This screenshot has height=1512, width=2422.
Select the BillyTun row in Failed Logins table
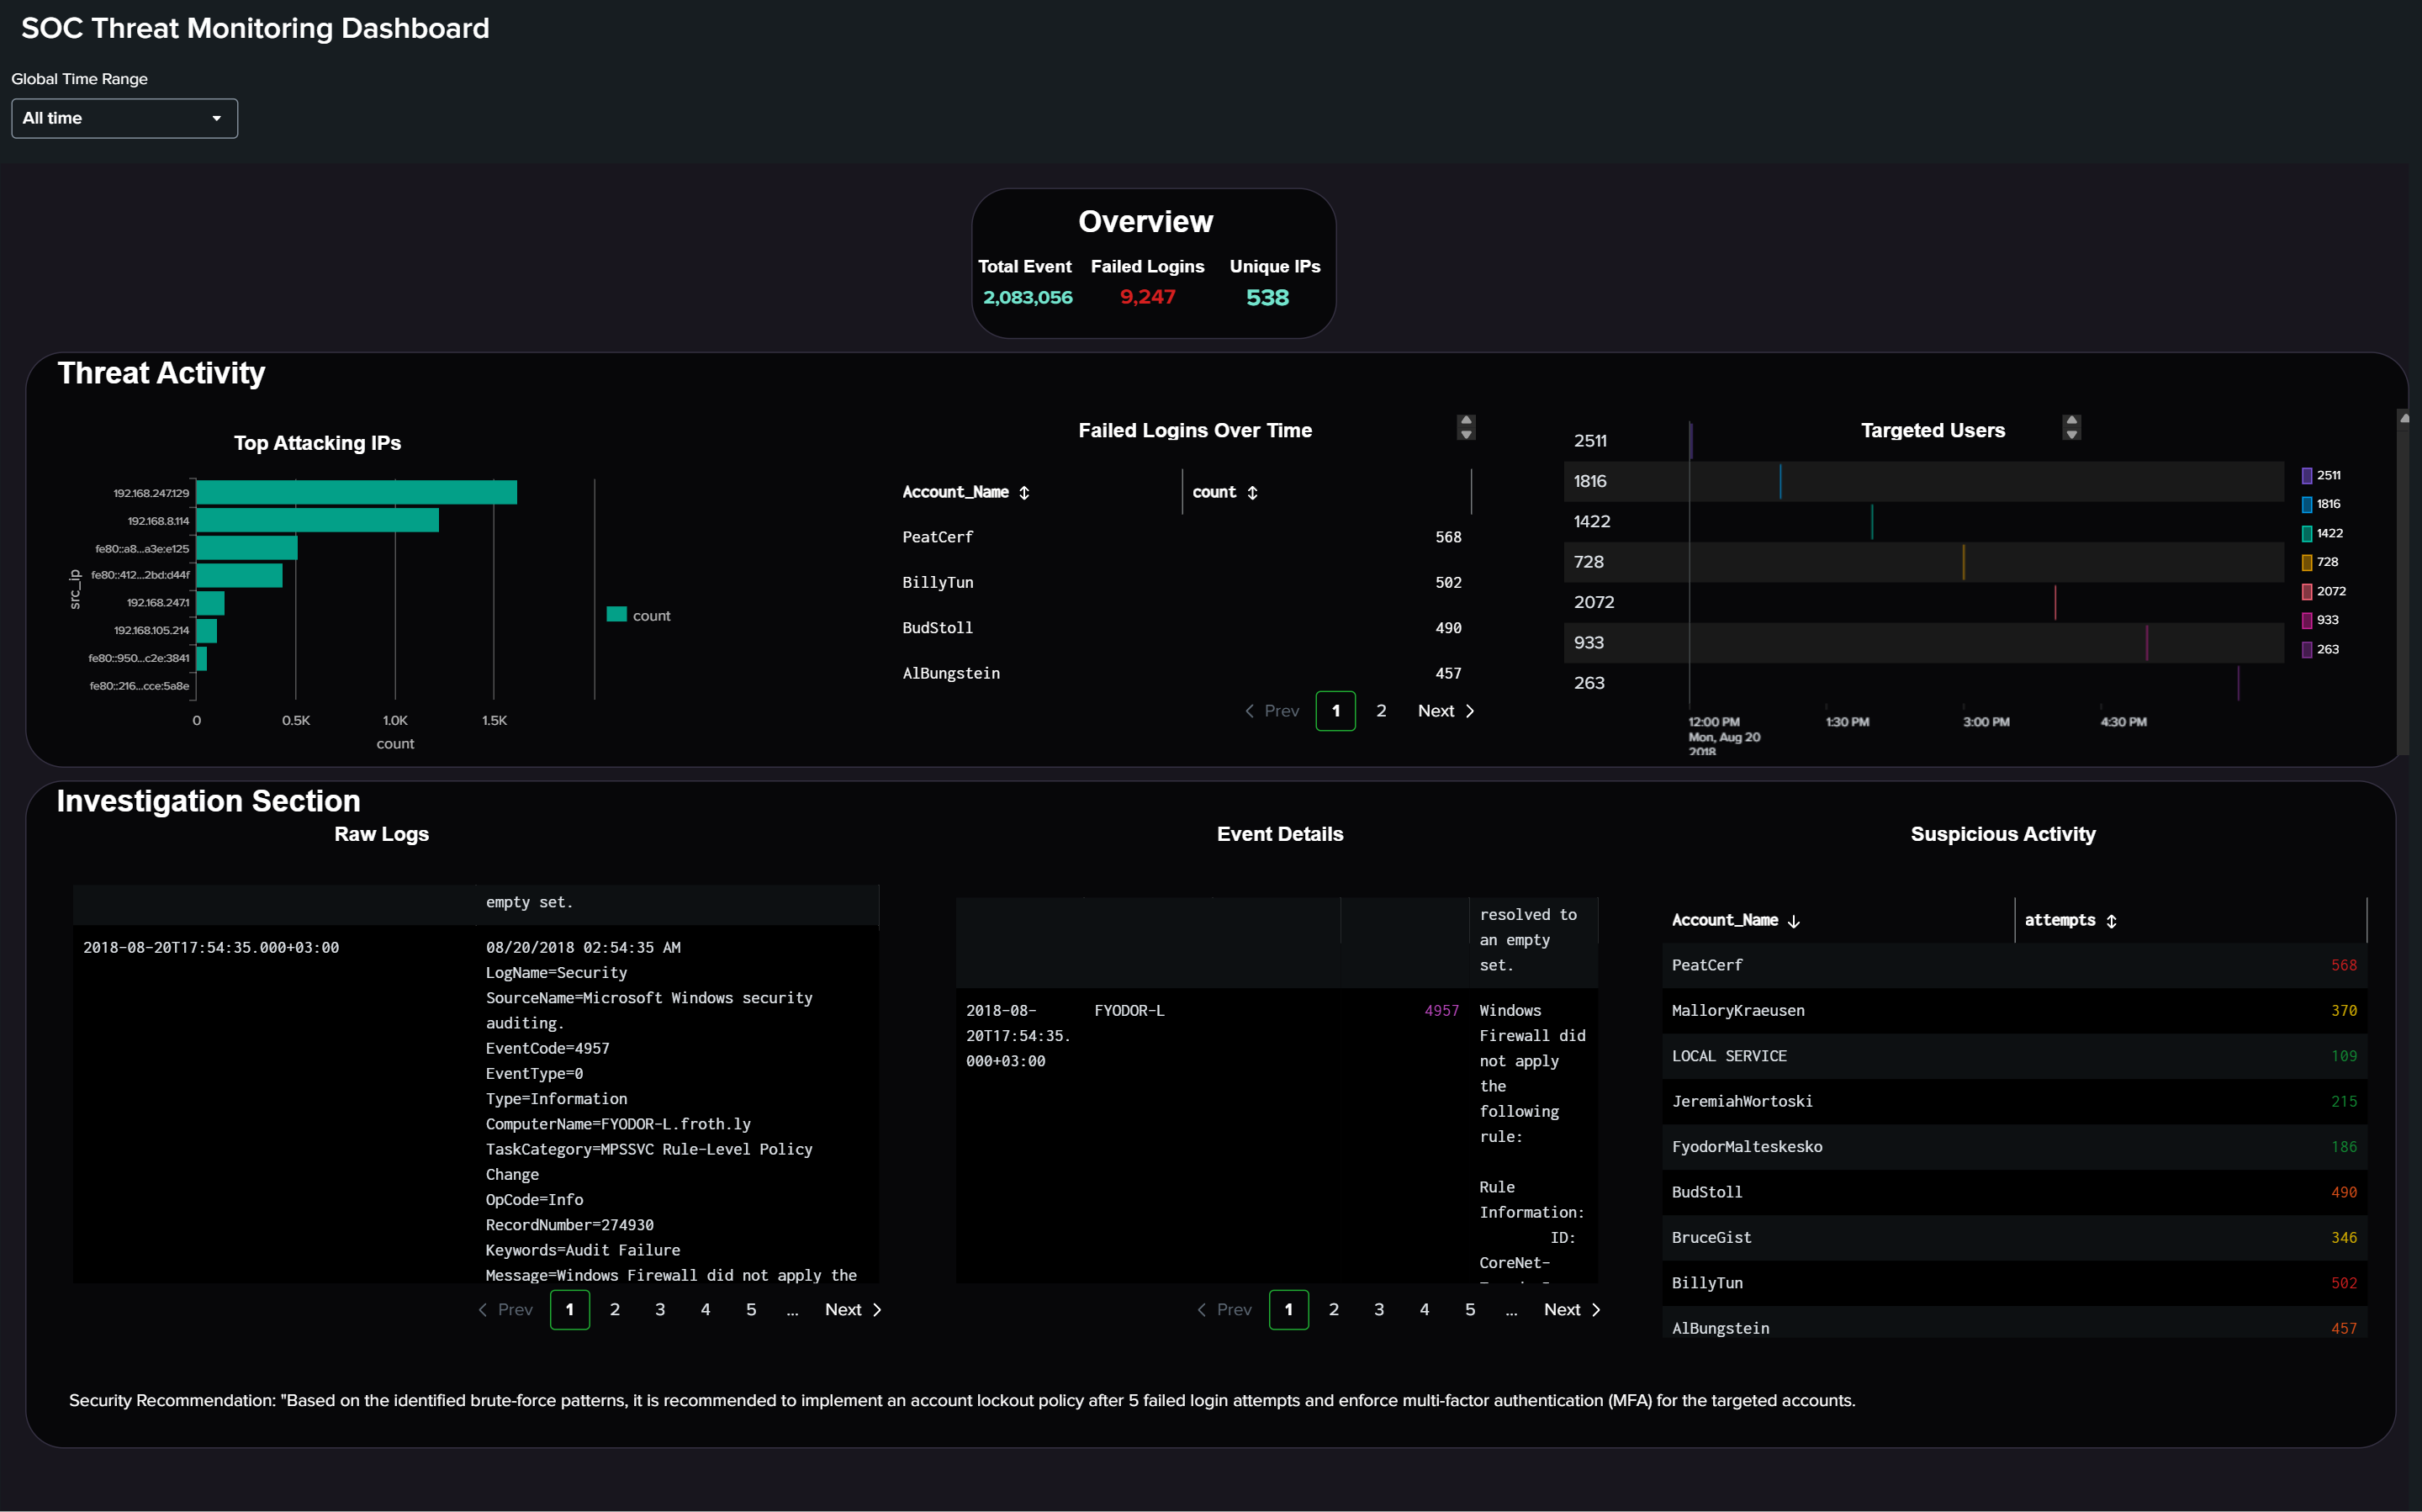coord(1182,583)
